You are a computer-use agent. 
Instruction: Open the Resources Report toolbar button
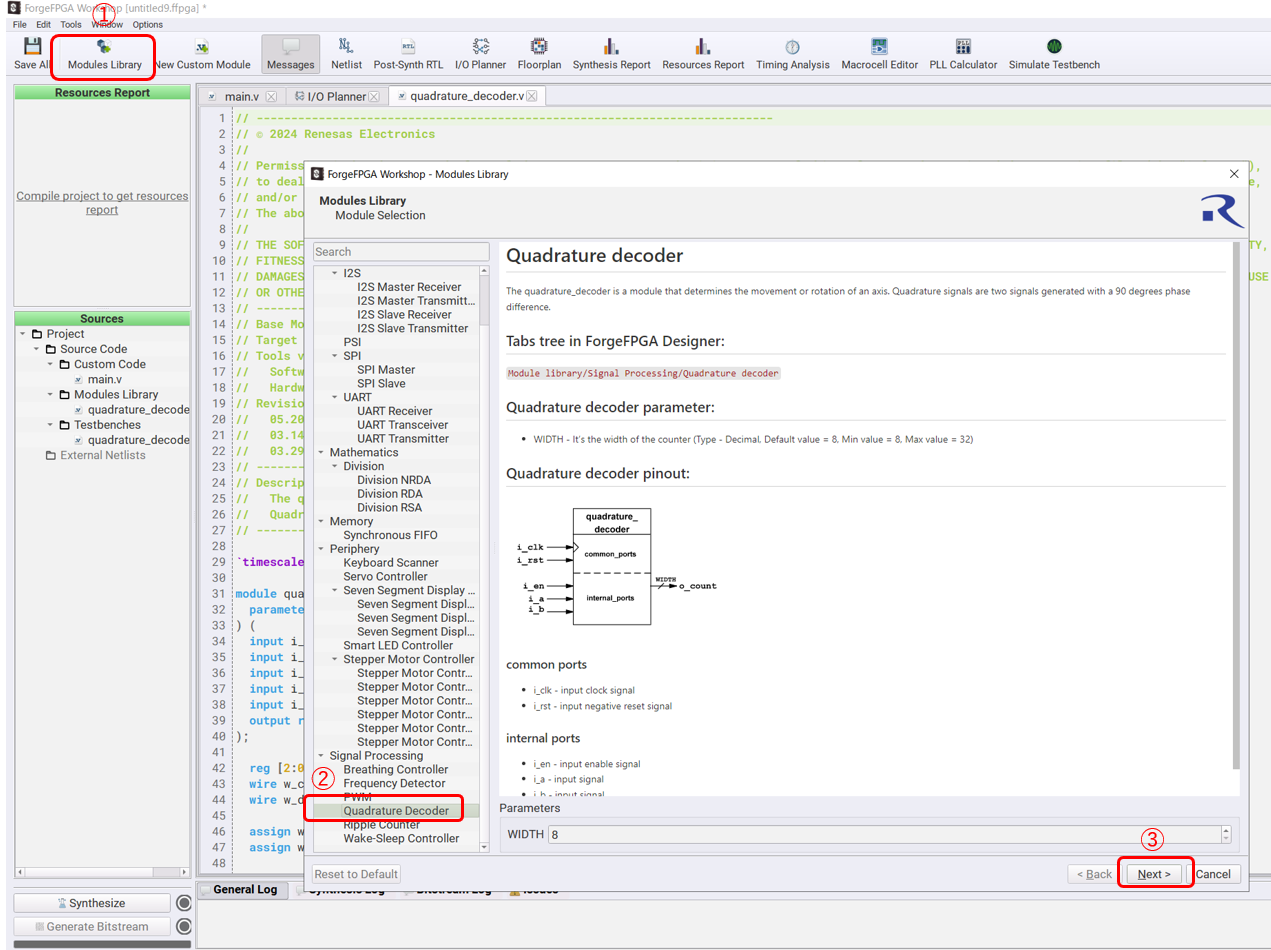pos(703,54)
